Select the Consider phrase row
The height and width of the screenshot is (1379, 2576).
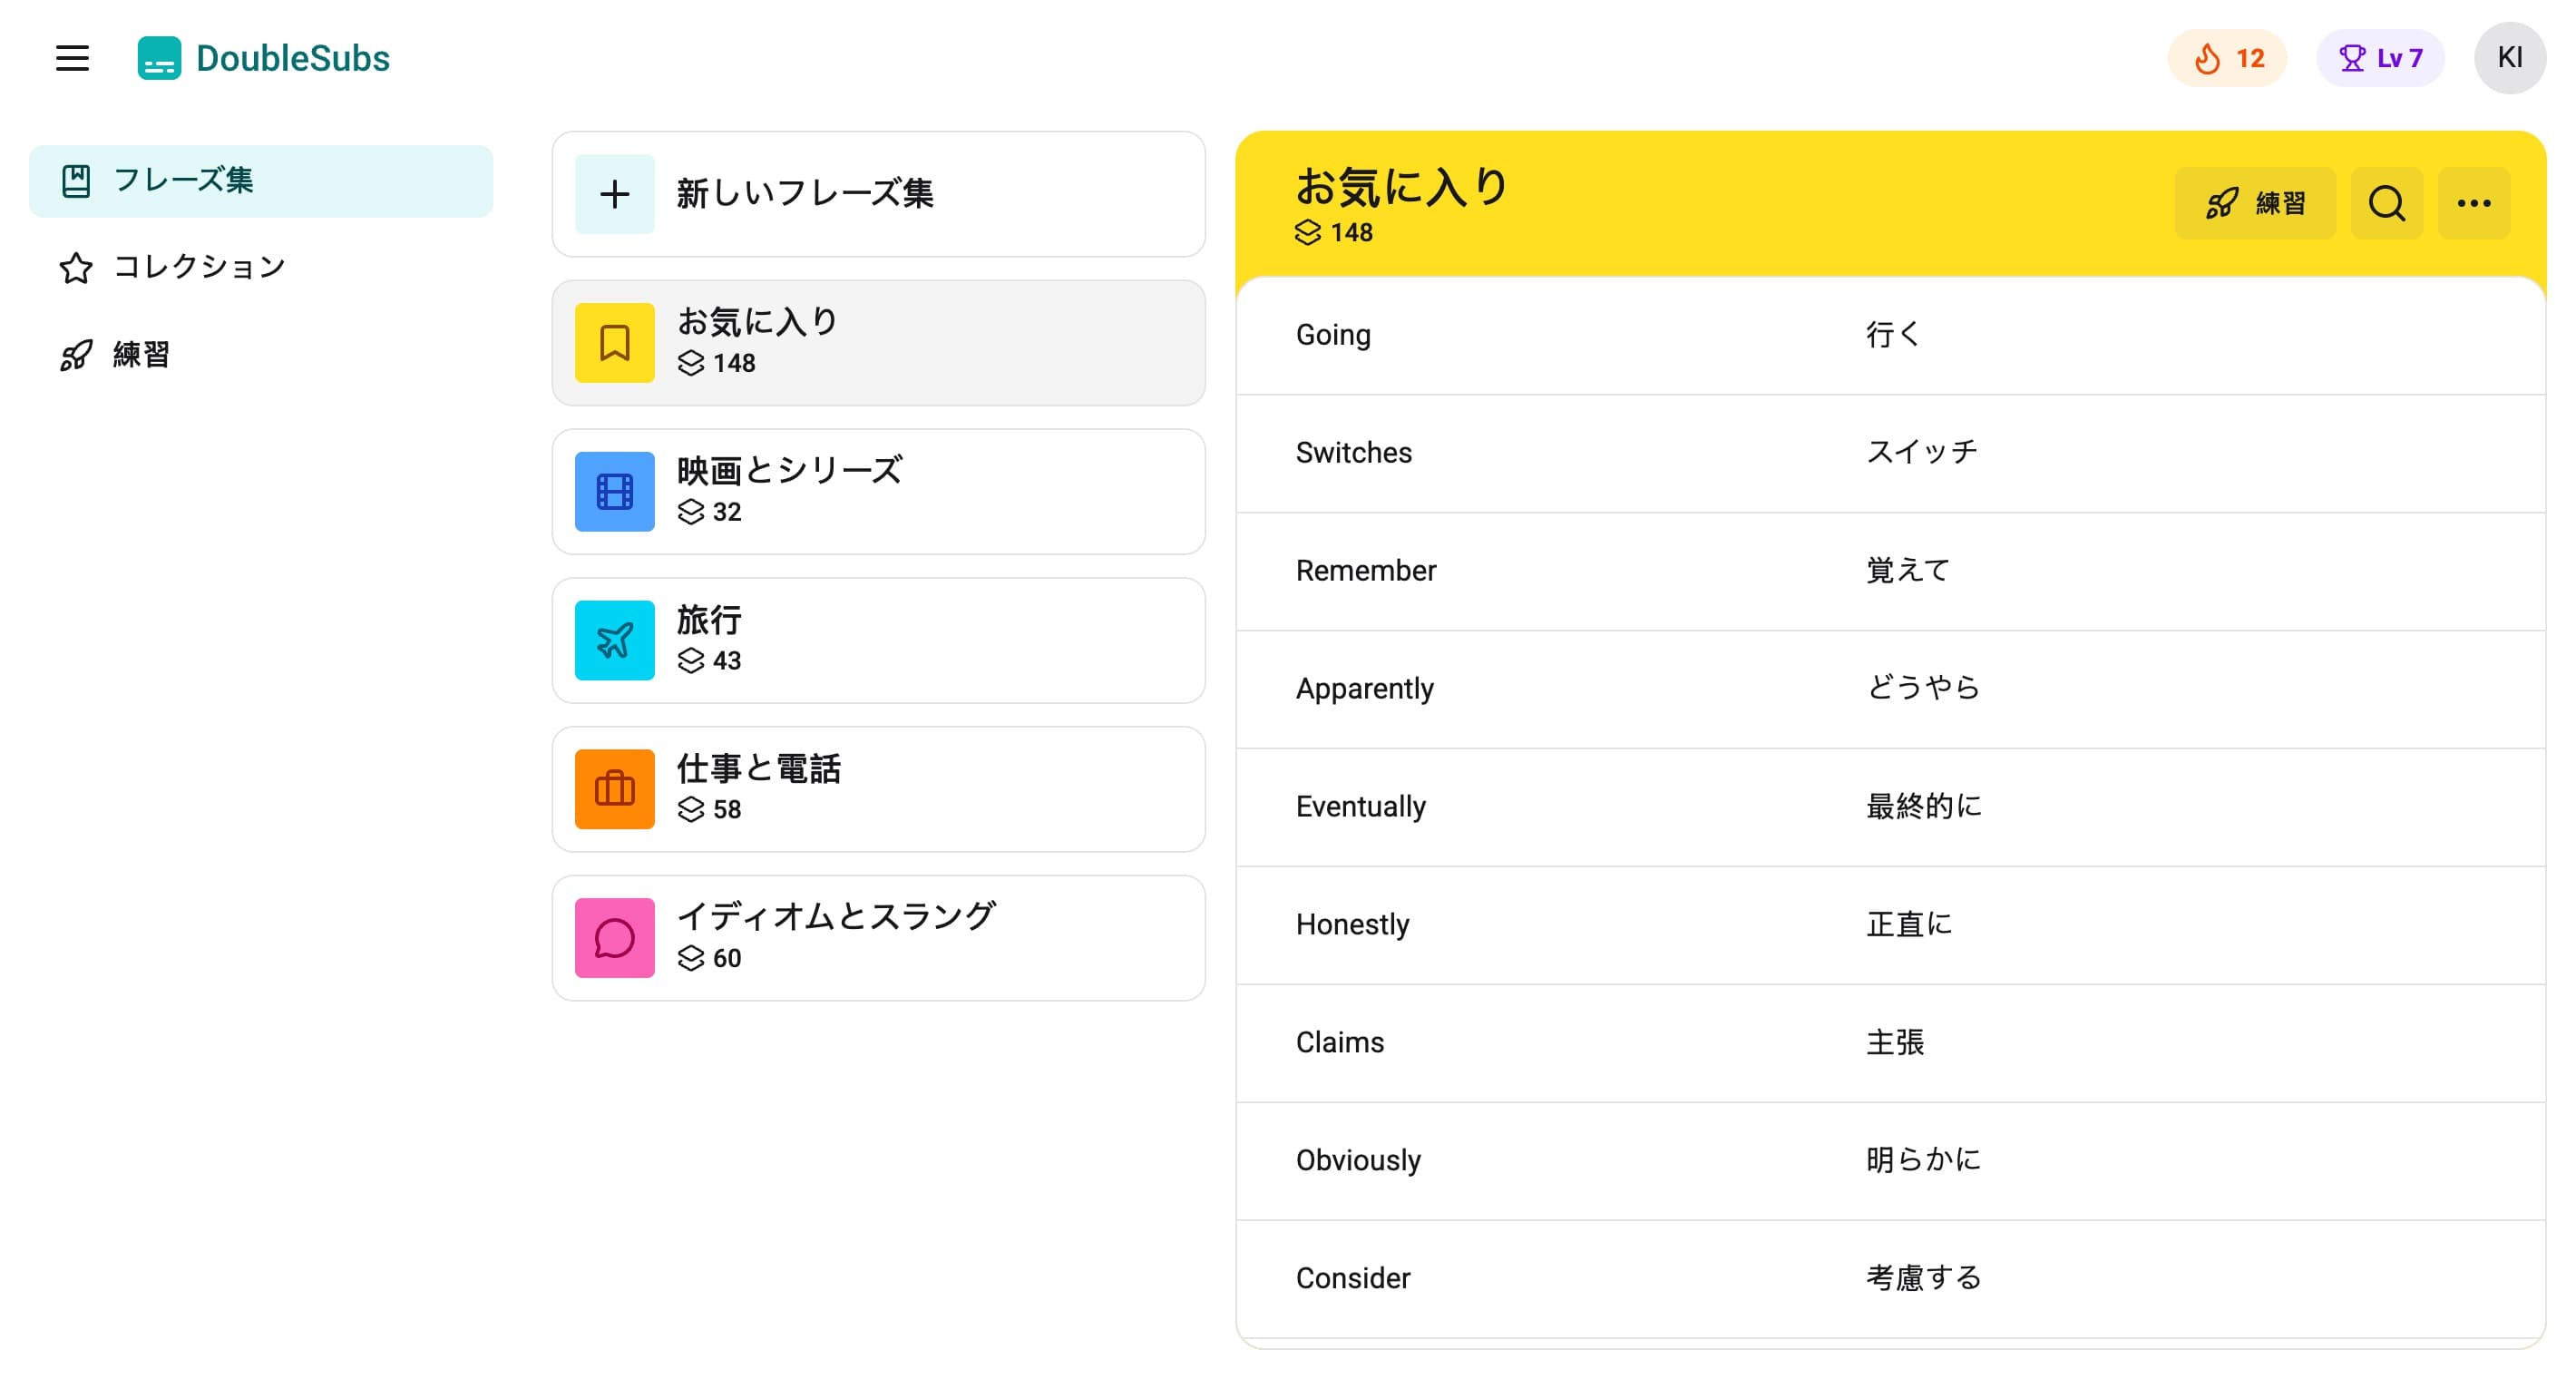click(1890, 1279)
